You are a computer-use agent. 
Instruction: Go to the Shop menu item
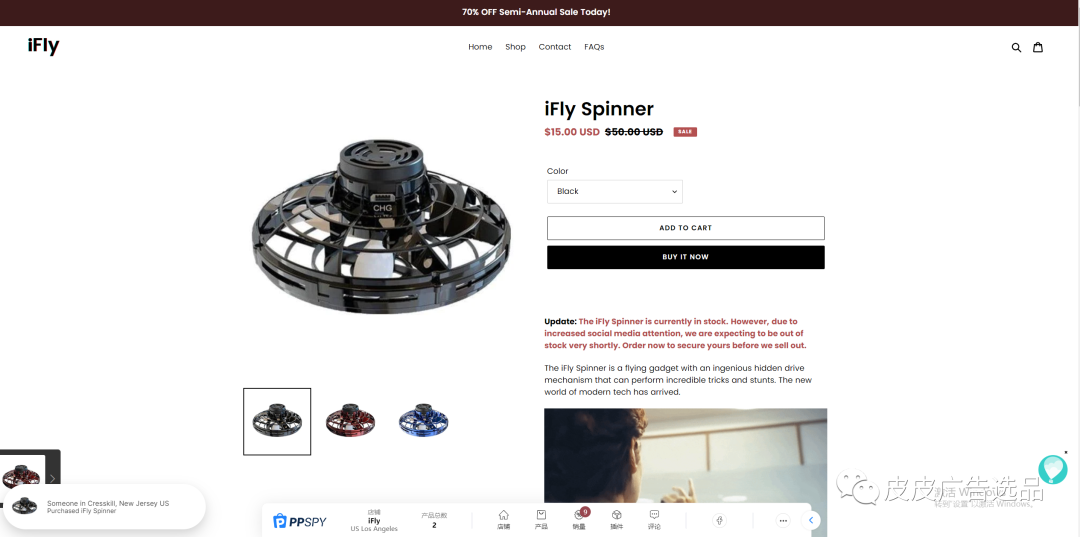pyautogui.click(x=515, y=47)
